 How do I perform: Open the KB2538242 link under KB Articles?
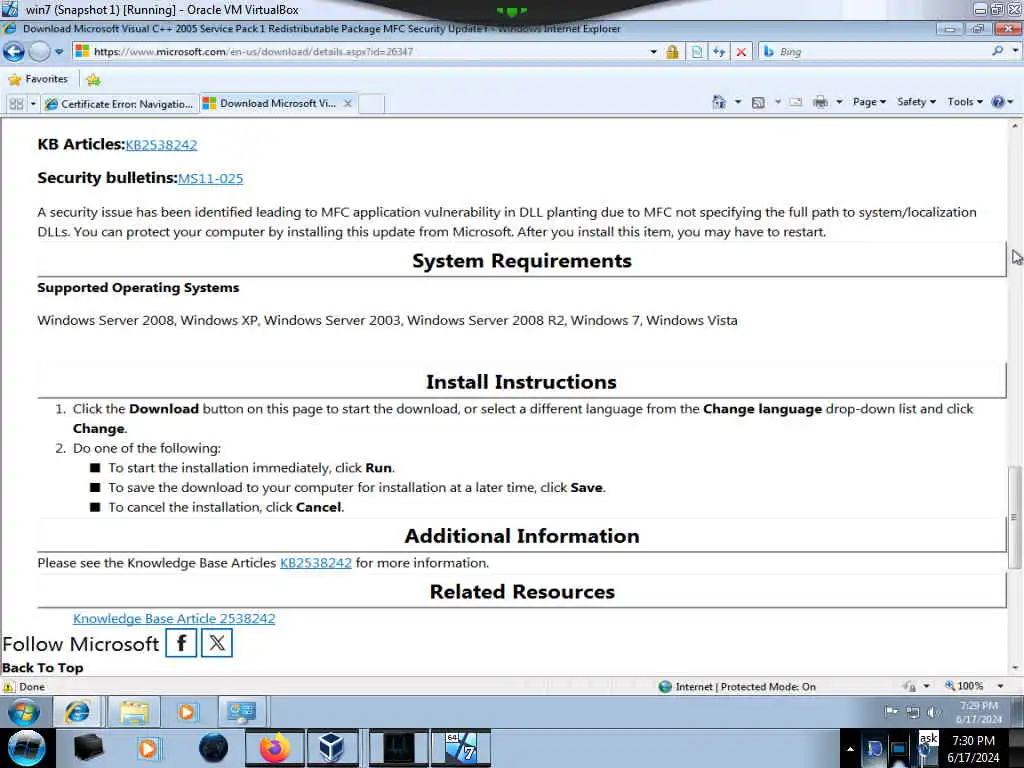click(x=161, y=145)
